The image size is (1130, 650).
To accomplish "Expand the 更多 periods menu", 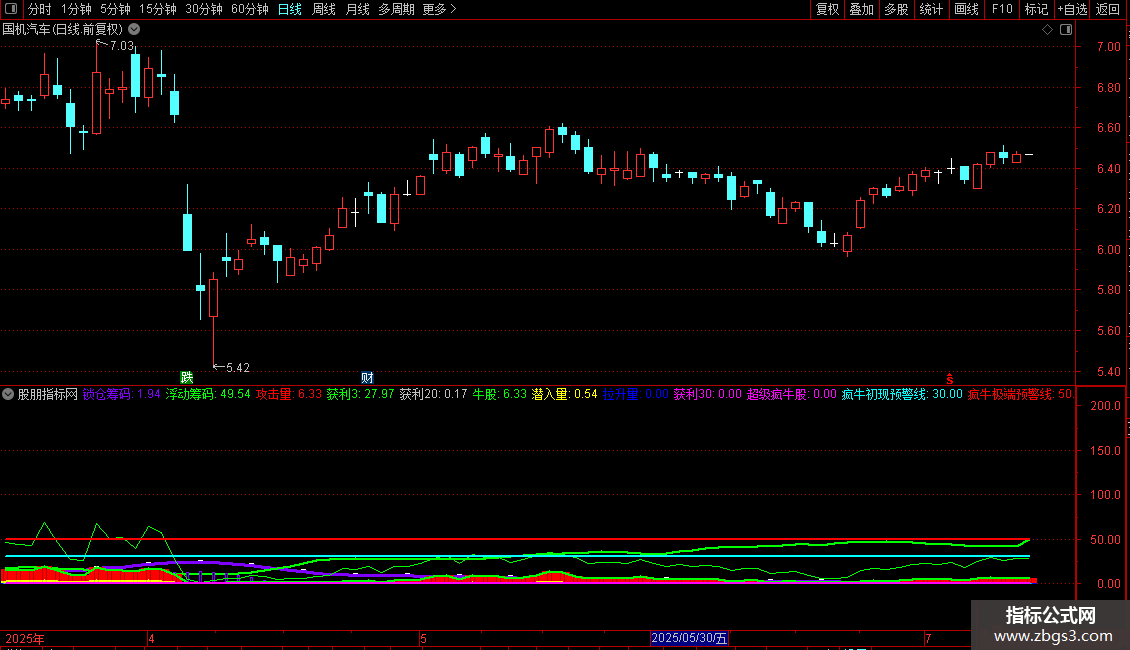I will [x=439, y=9].
